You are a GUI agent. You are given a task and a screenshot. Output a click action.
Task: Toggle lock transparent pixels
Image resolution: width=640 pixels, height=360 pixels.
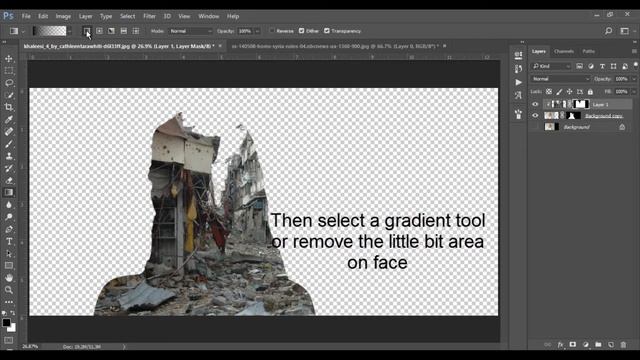(x=549, y=92)
